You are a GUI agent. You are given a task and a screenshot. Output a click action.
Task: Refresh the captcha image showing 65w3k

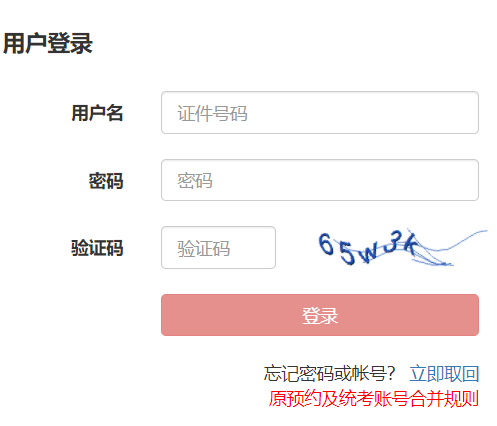point(402,248)
